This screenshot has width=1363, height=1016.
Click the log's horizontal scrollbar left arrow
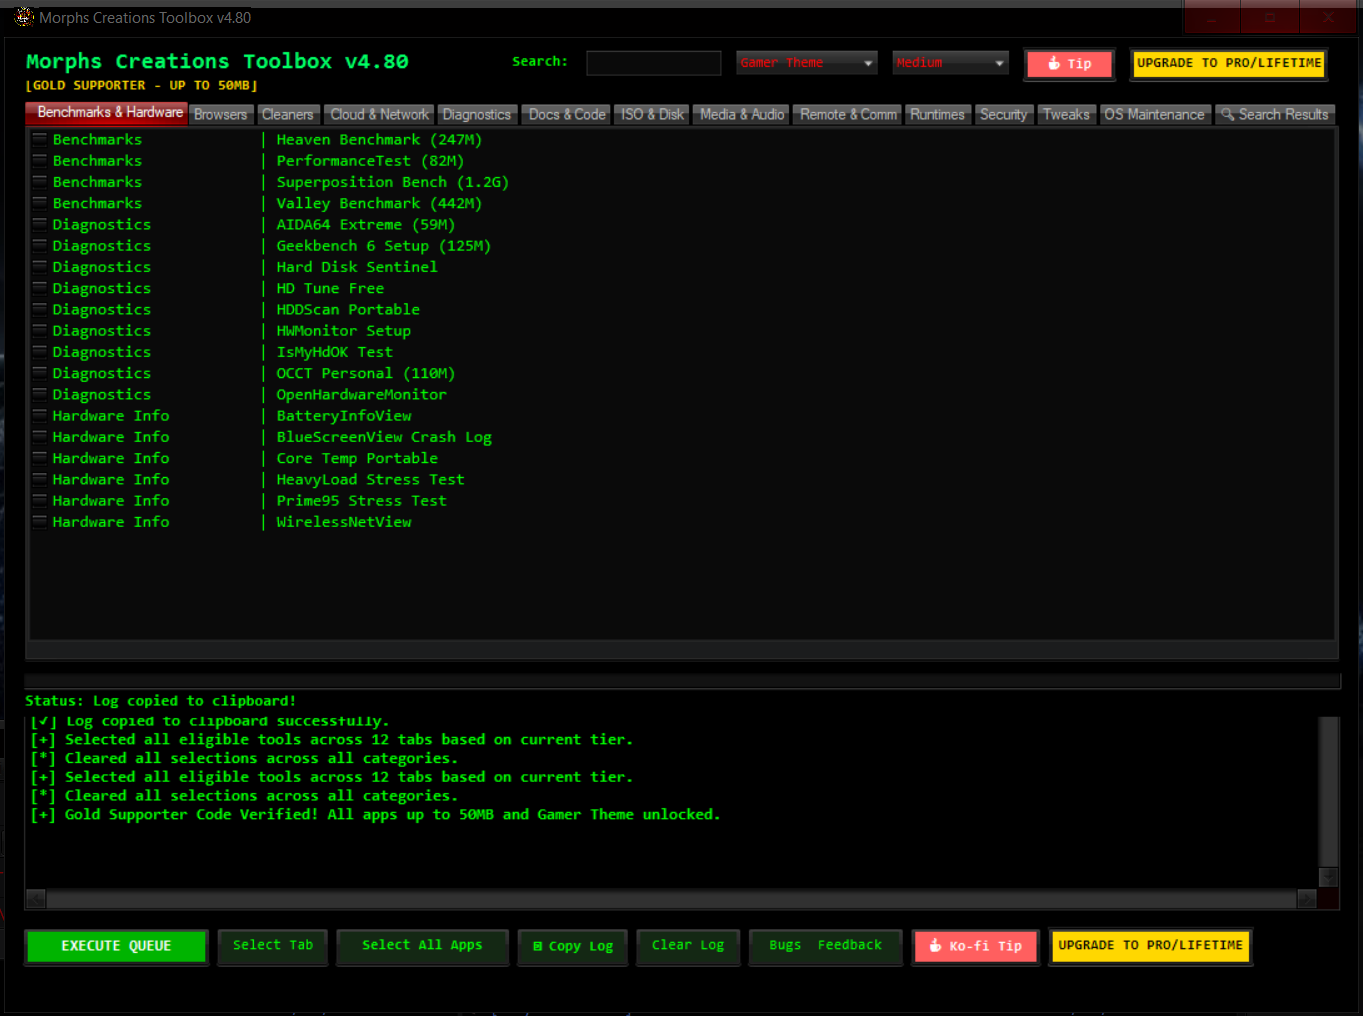[x=36, y=898]
